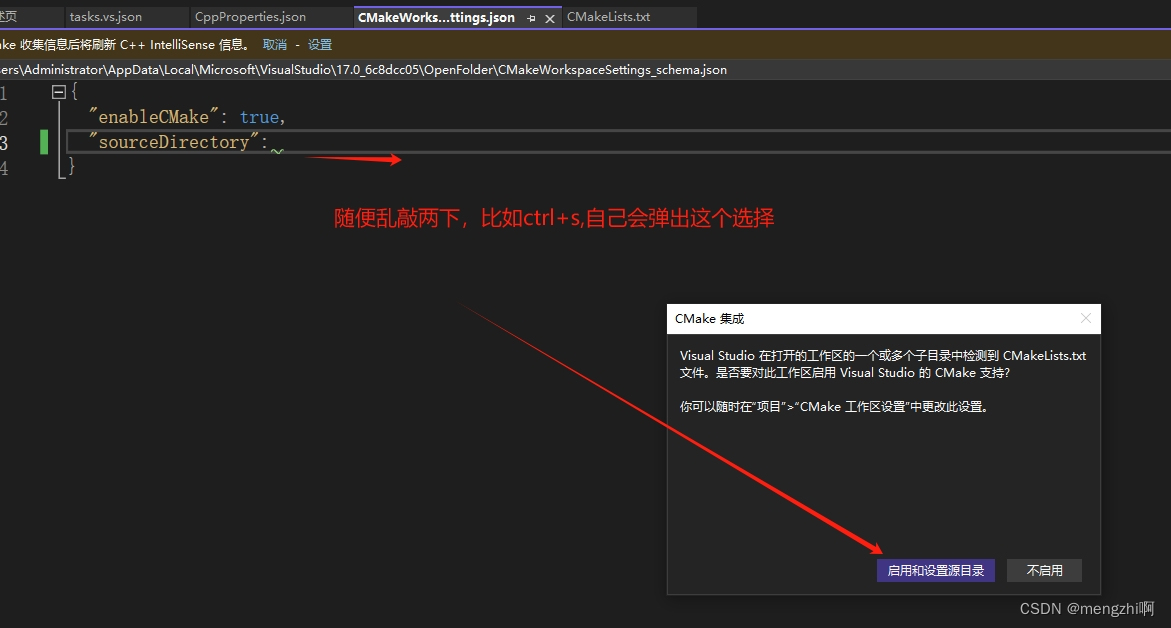Click the enableCMake property name
Image resolution: width=1171 pixels, height=628 pixels.
(x=151, y=117)
